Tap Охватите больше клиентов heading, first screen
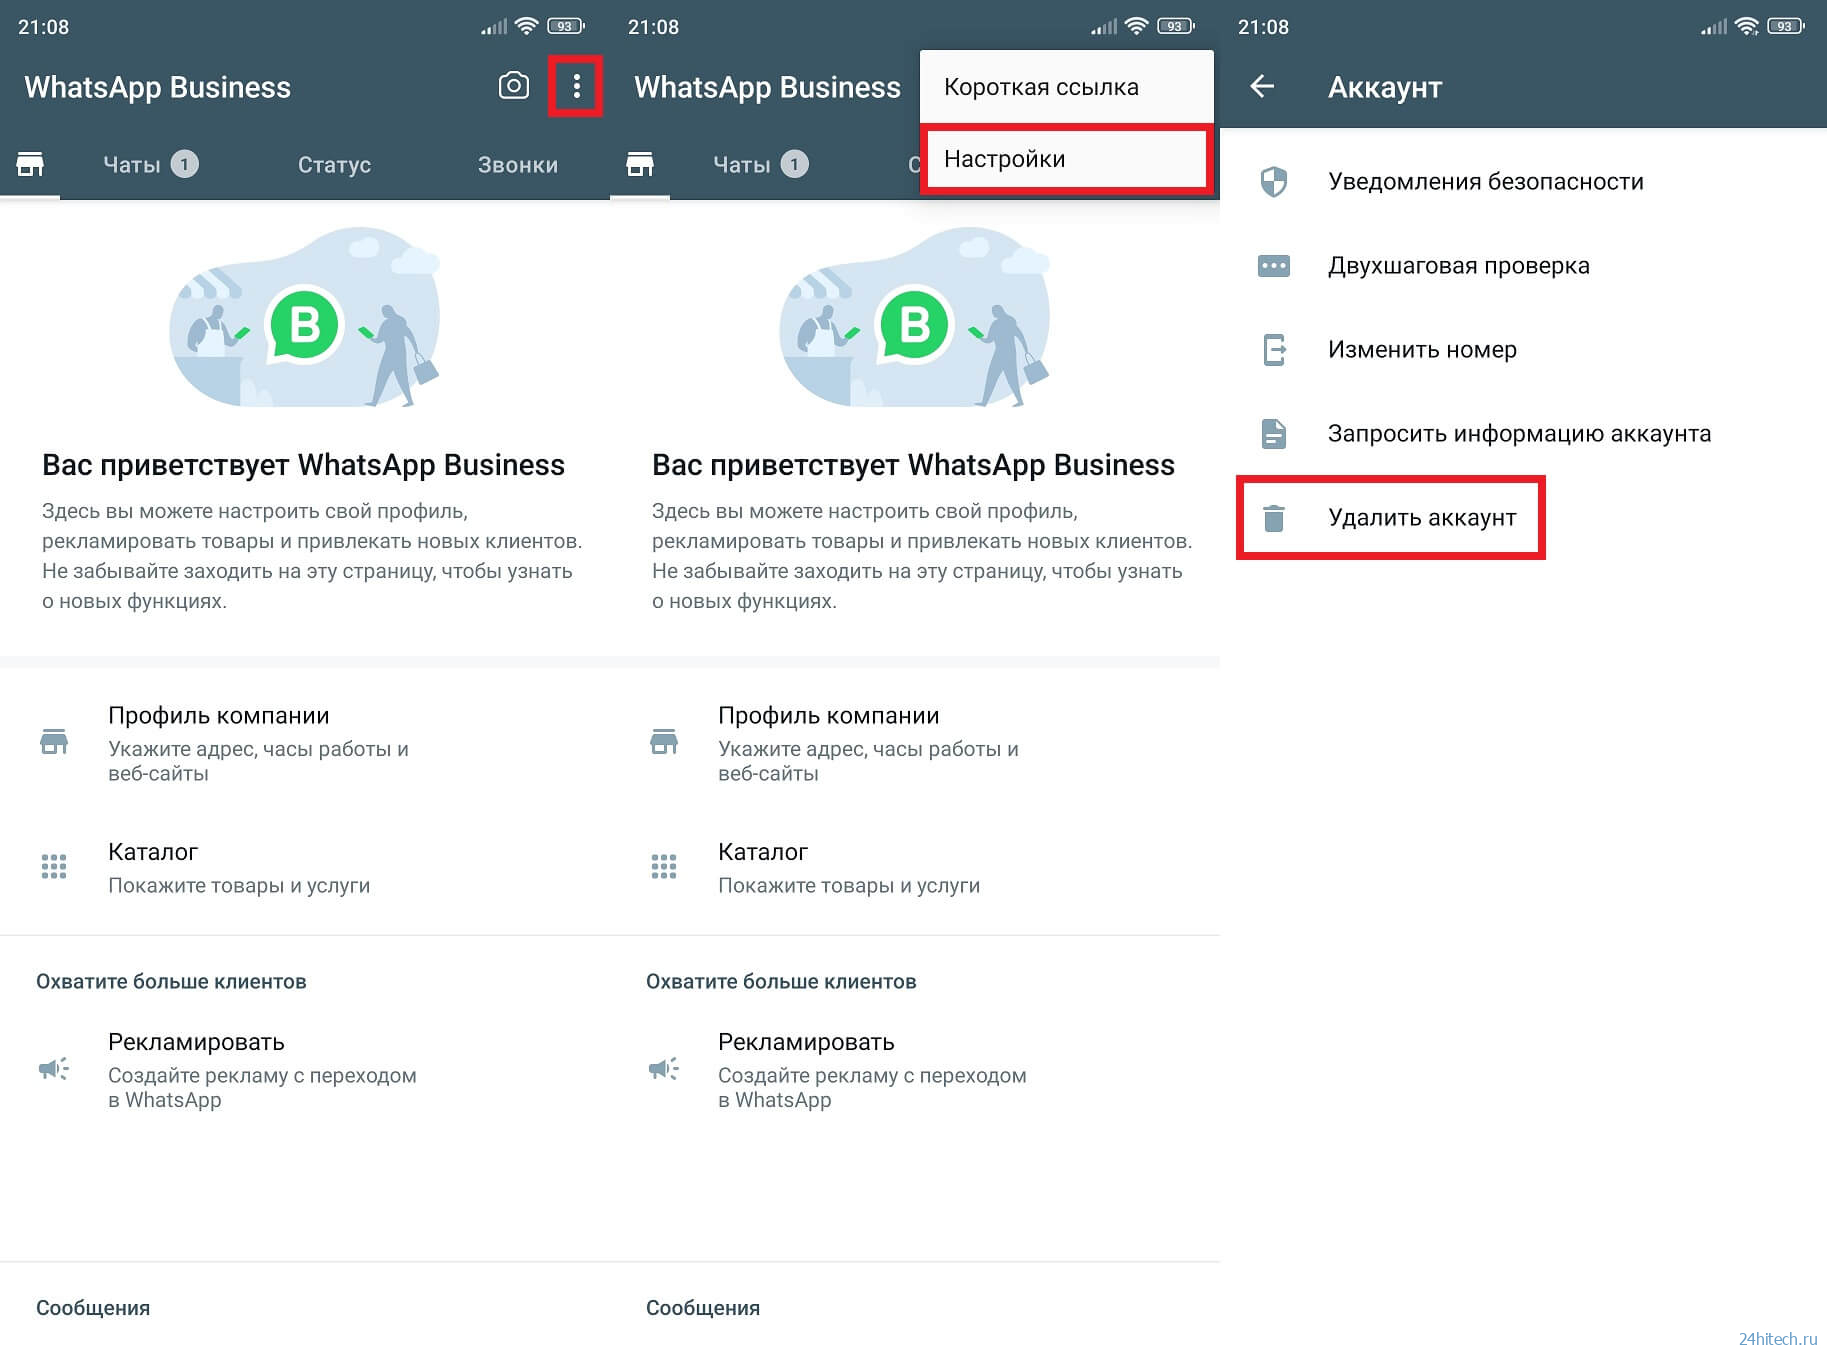The height and width of the screenshot is (1354, 1827). point(171,982)
